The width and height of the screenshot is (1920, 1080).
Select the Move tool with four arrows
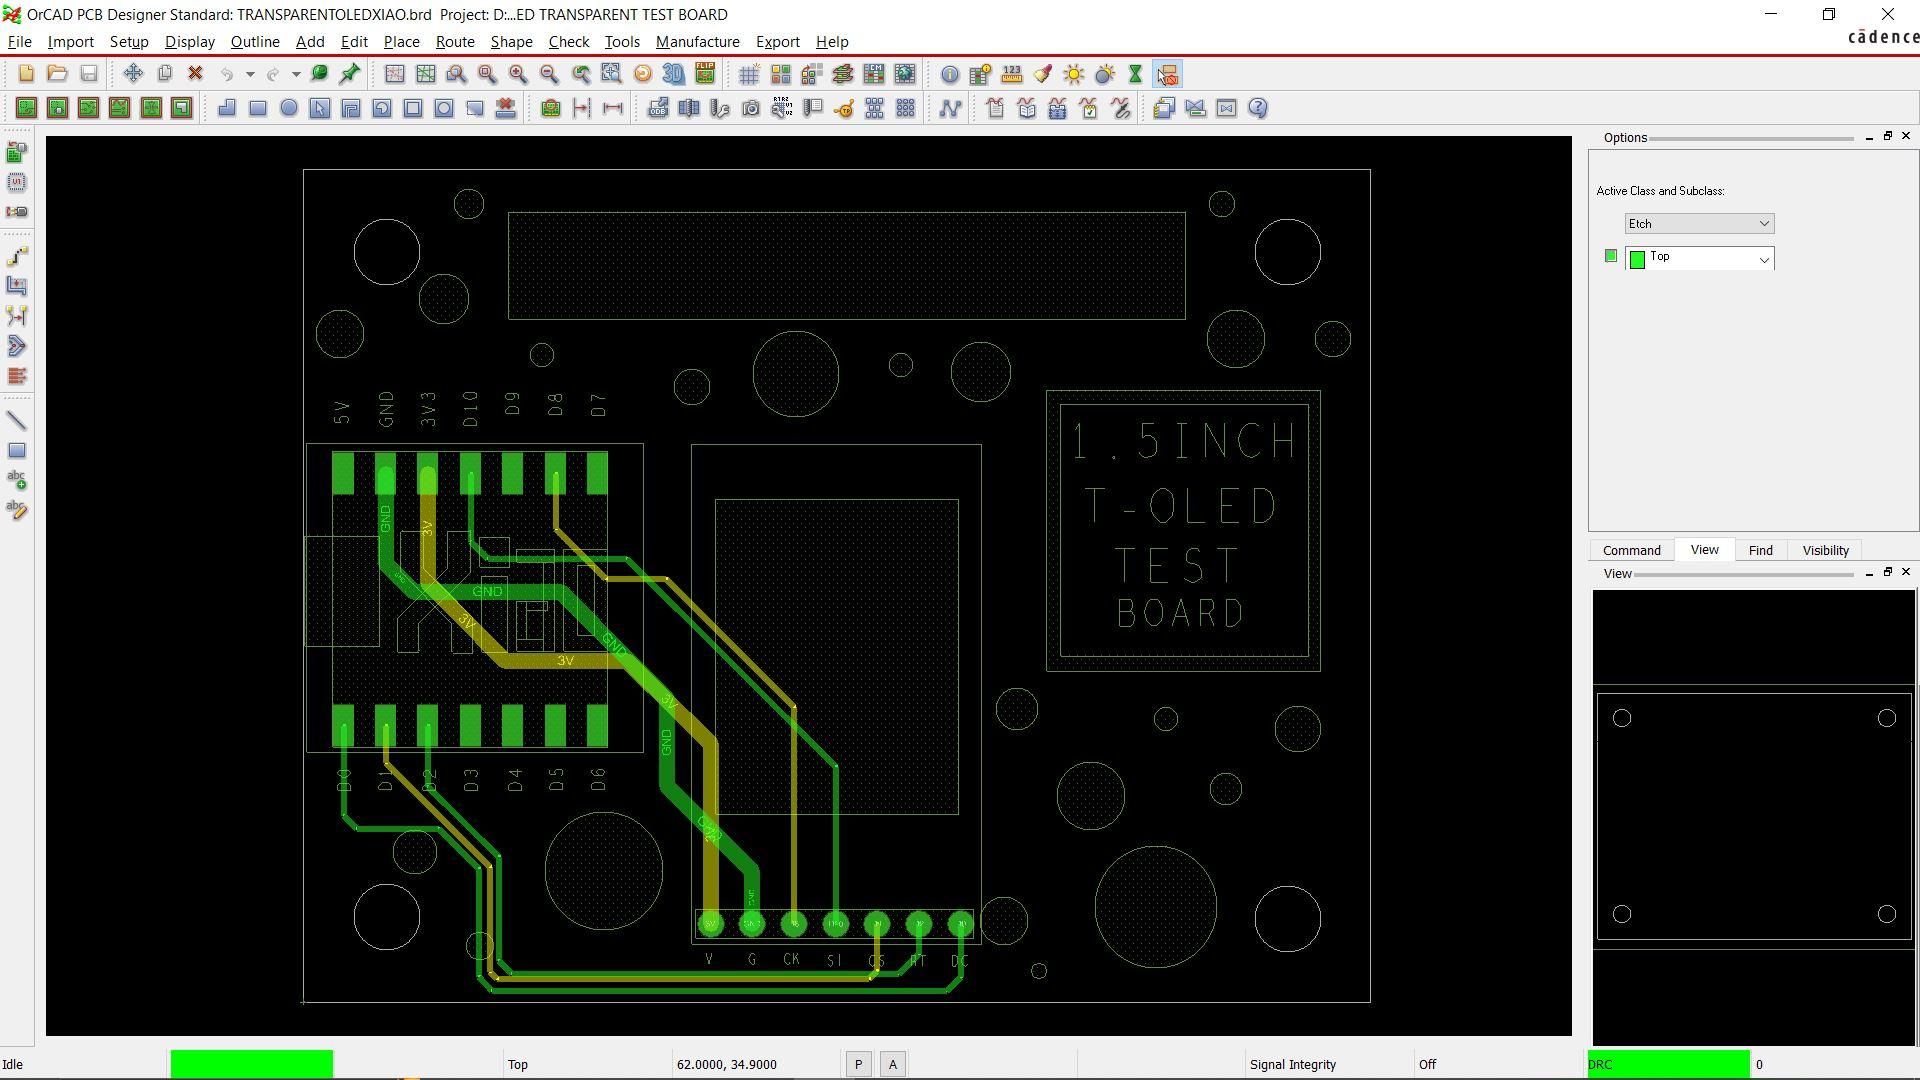[x=133, y=74]
